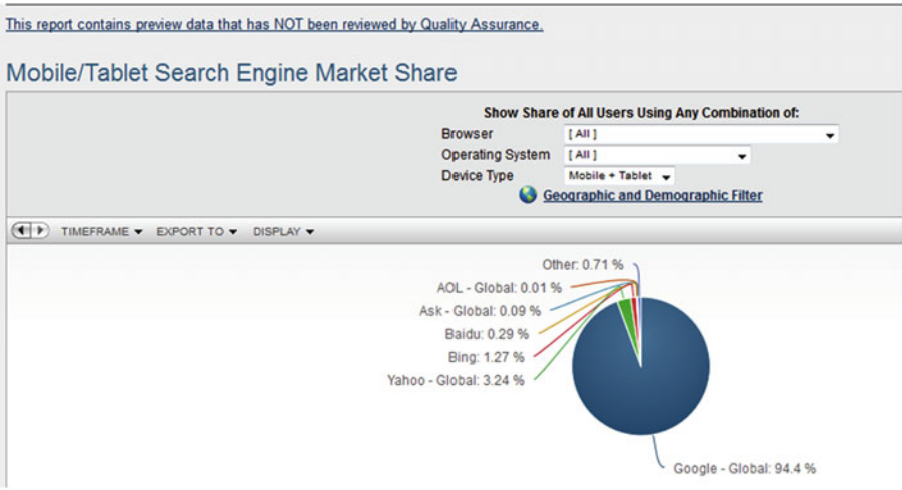902x490 pixels.
Task: Open the TIMEFRAME menu
Action: pos(101,232)
